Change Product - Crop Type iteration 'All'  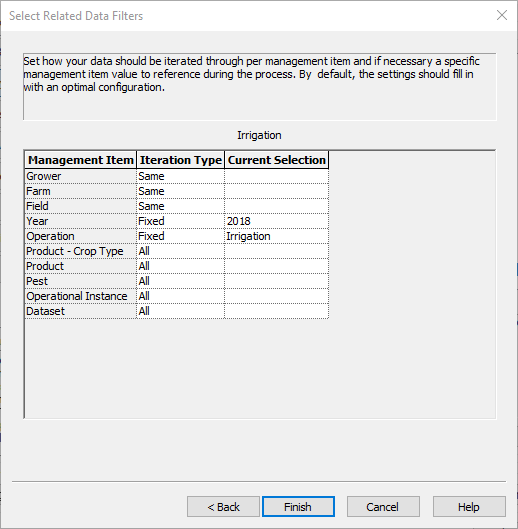(181, 251)
